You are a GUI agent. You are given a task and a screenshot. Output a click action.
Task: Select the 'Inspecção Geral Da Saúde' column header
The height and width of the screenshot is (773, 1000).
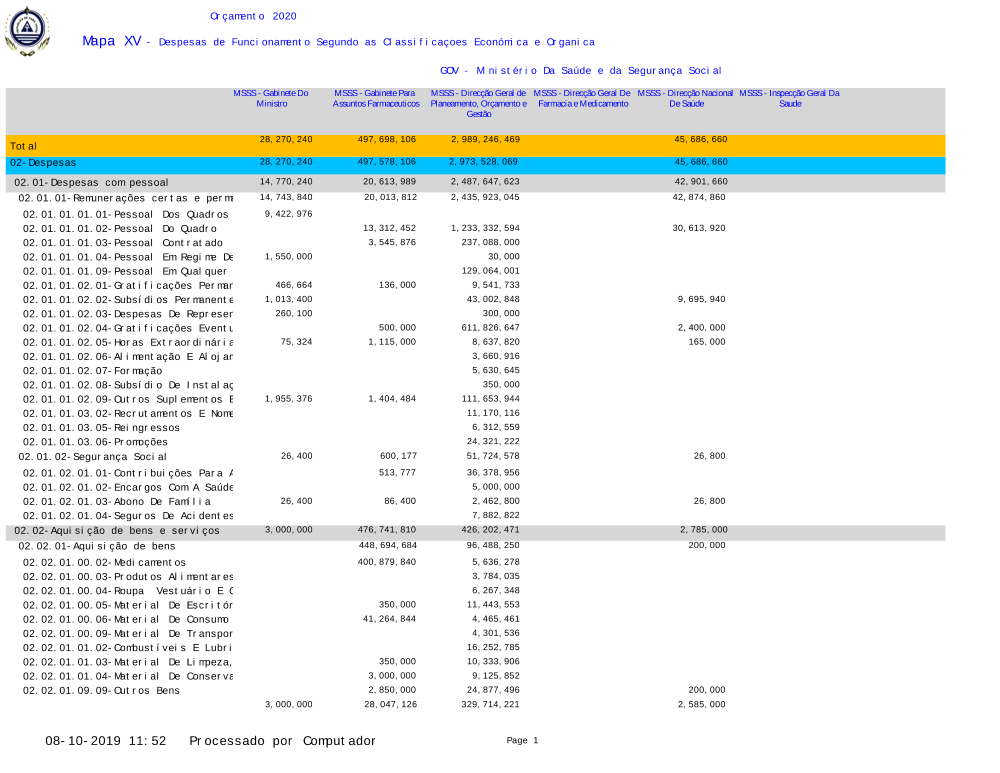[x=789, y=98]
